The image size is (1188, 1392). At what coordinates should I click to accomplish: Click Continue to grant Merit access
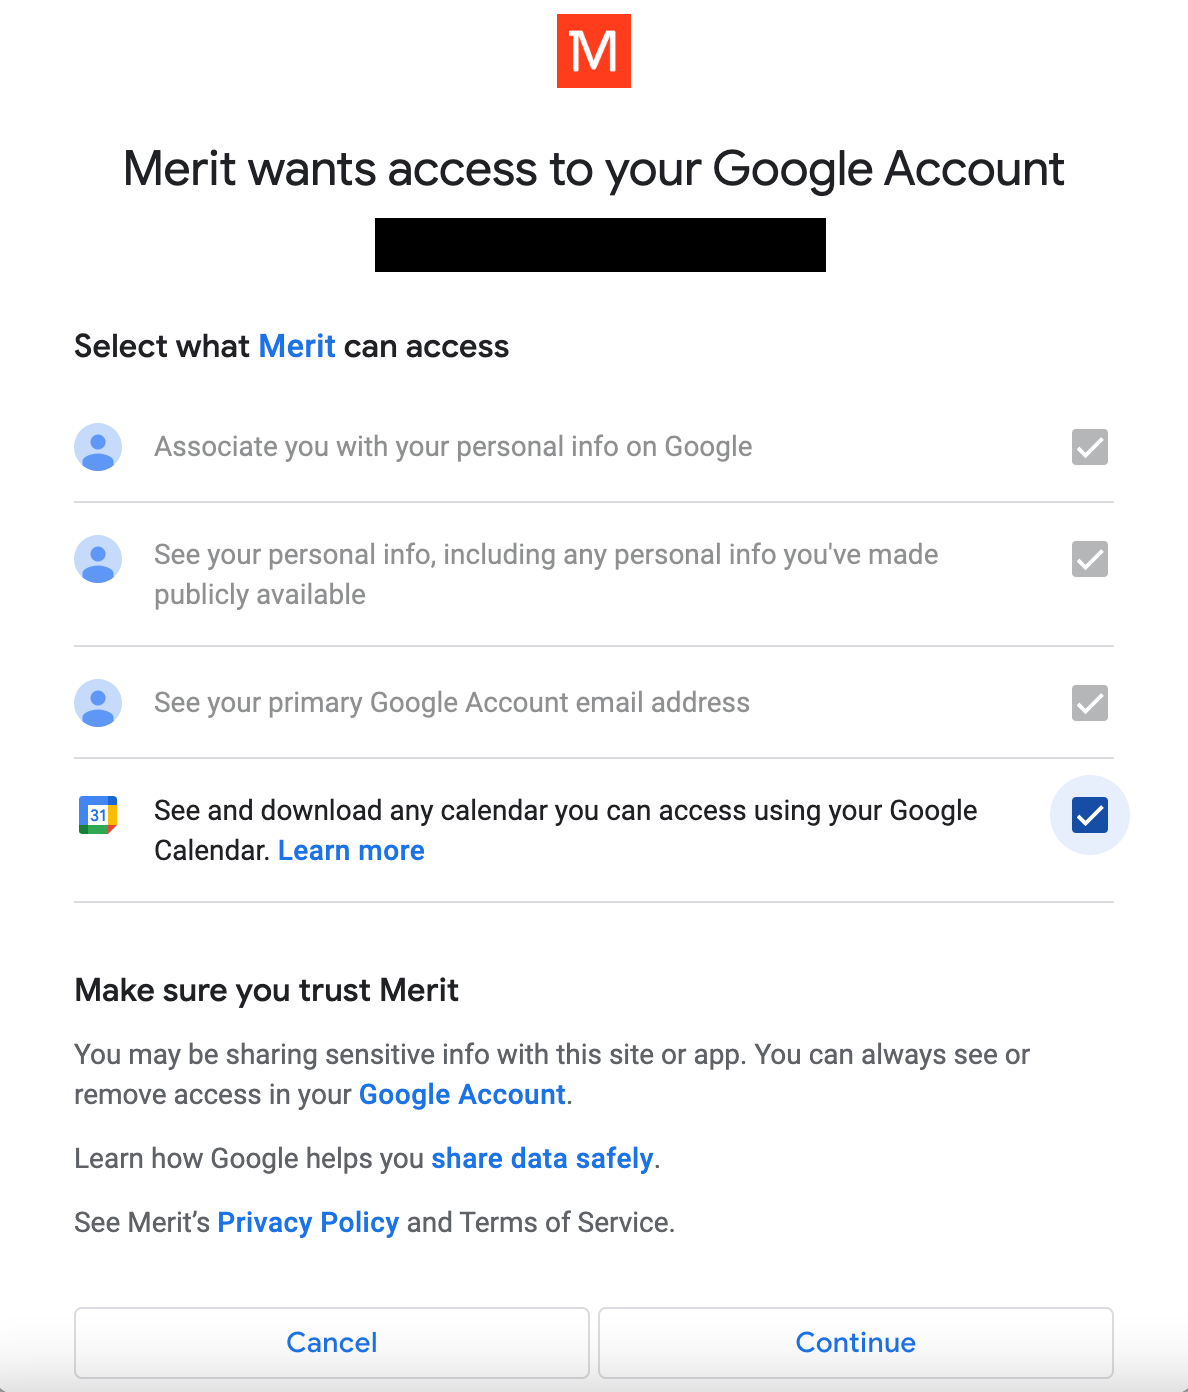pyautogui.click(x=855, y=1343)
